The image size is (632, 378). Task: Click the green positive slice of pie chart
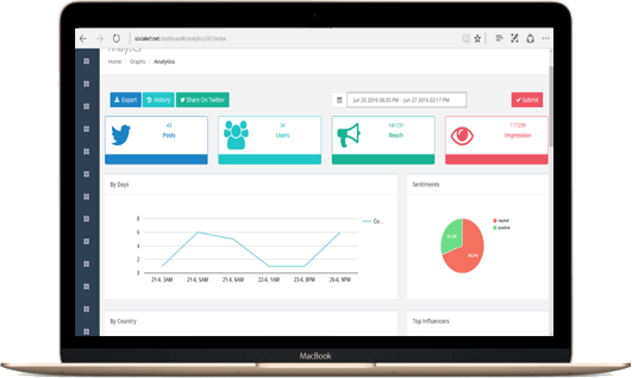[x=452, y=236]
